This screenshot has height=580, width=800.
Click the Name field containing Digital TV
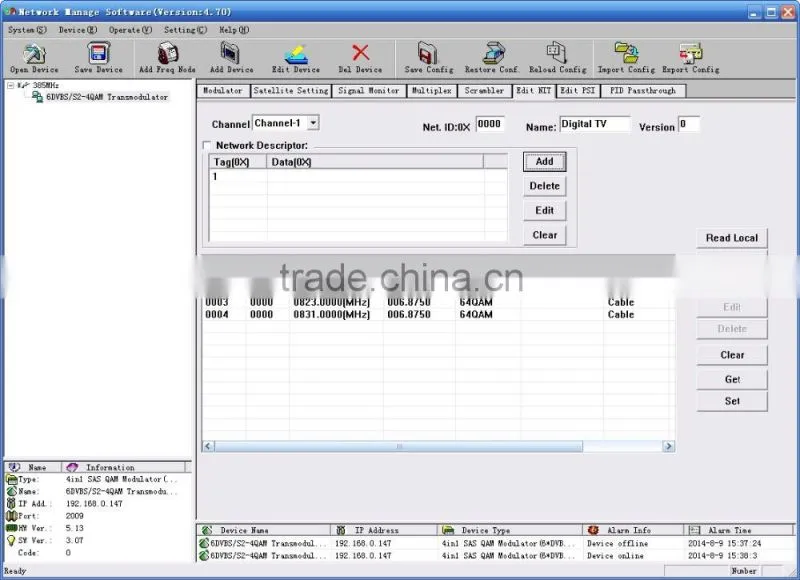point(594,124)
